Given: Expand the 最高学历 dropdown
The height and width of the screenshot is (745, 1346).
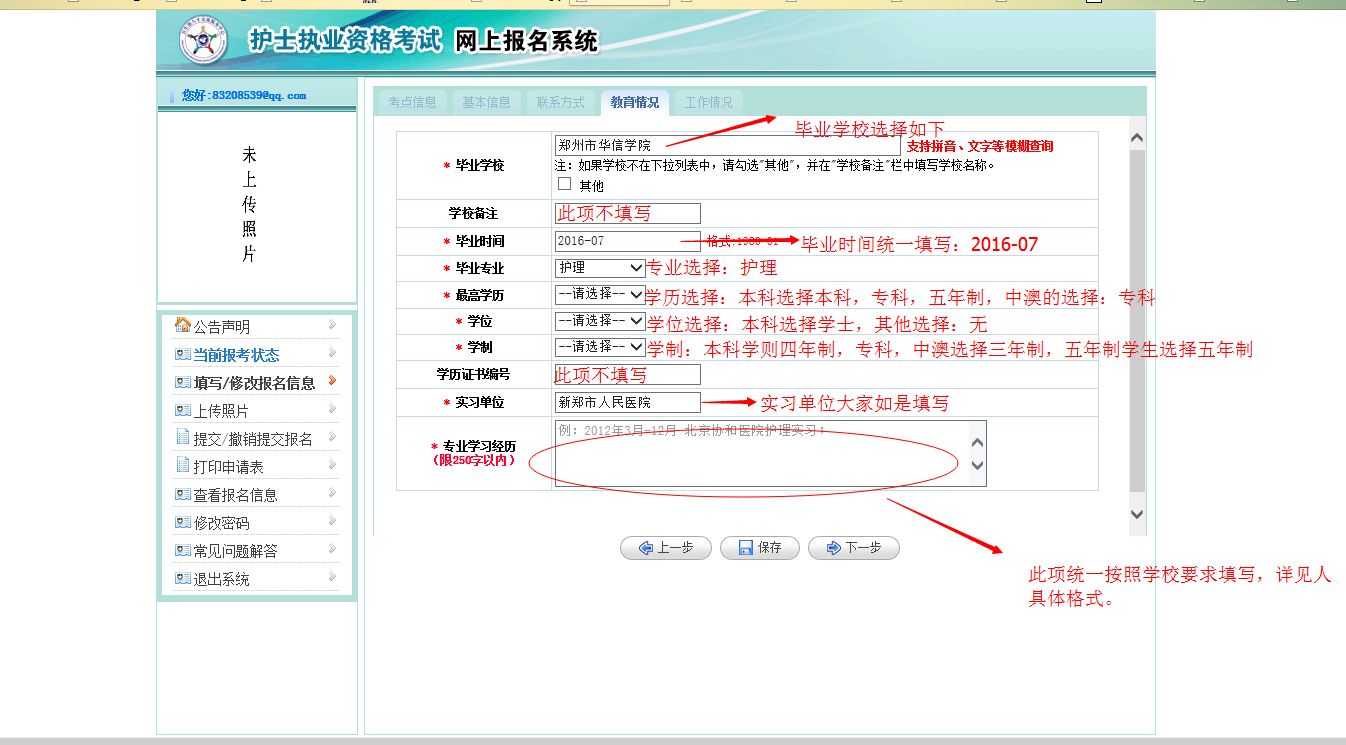Looking at the screenshot, I should [x=600, y=295].
